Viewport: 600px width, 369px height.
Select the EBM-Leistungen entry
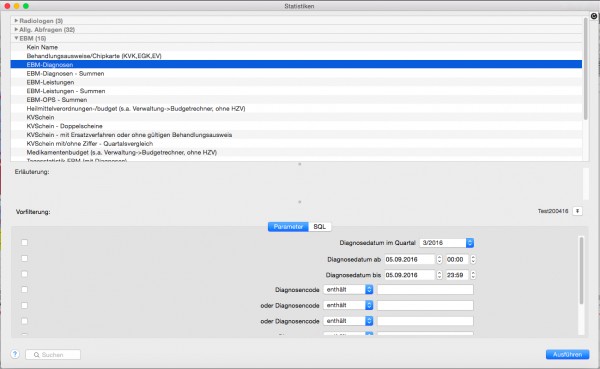296,82
